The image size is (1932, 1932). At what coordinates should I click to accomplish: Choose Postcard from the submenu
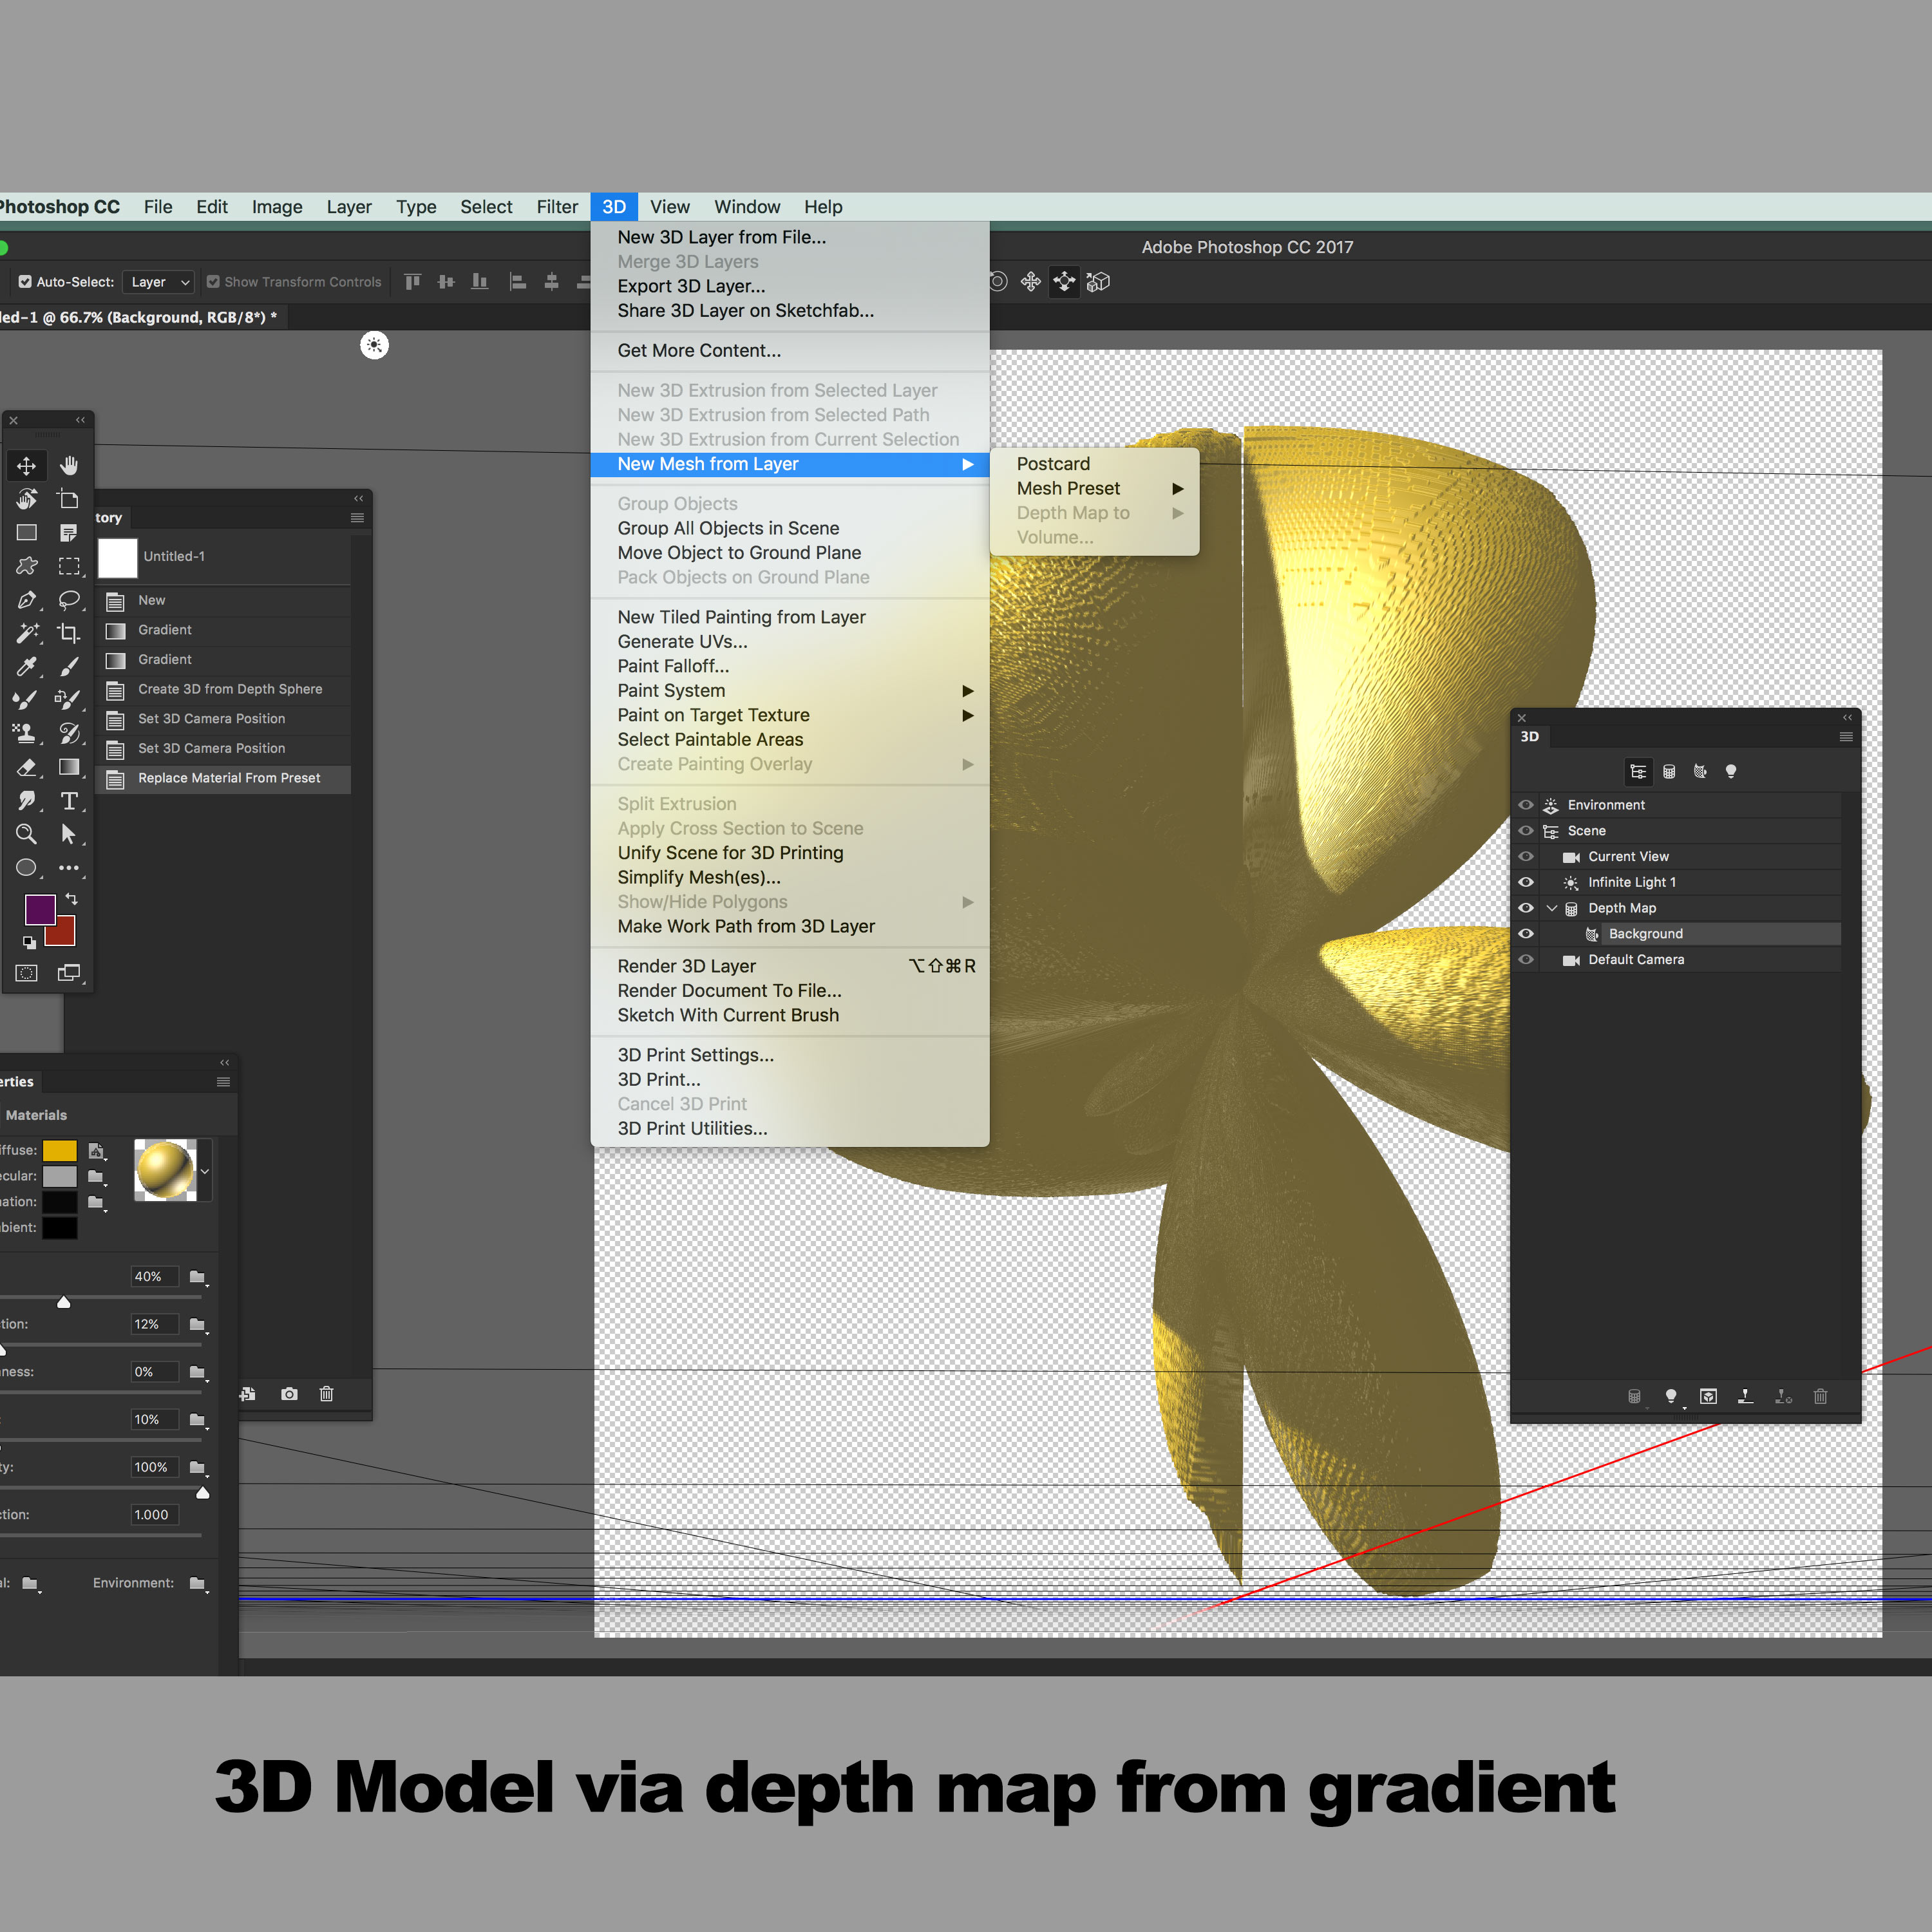1095,464
